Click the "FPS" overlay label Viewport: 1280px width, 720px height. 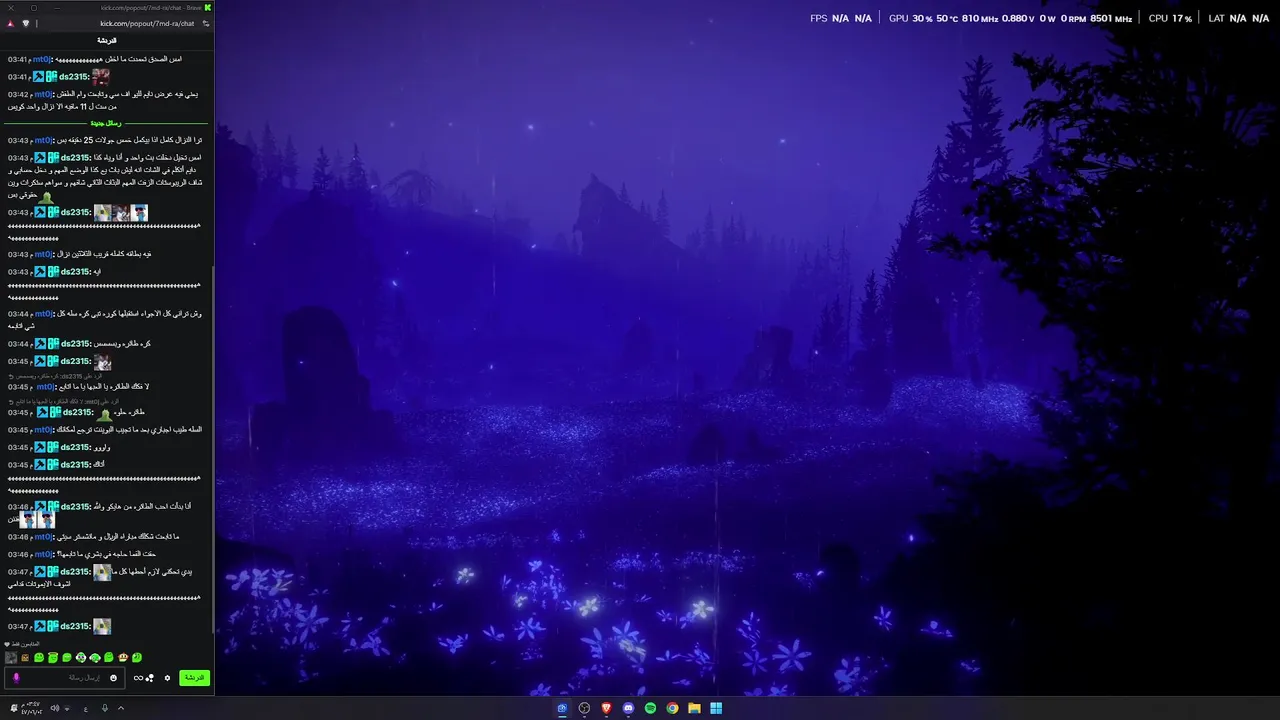tap(819, 18)
